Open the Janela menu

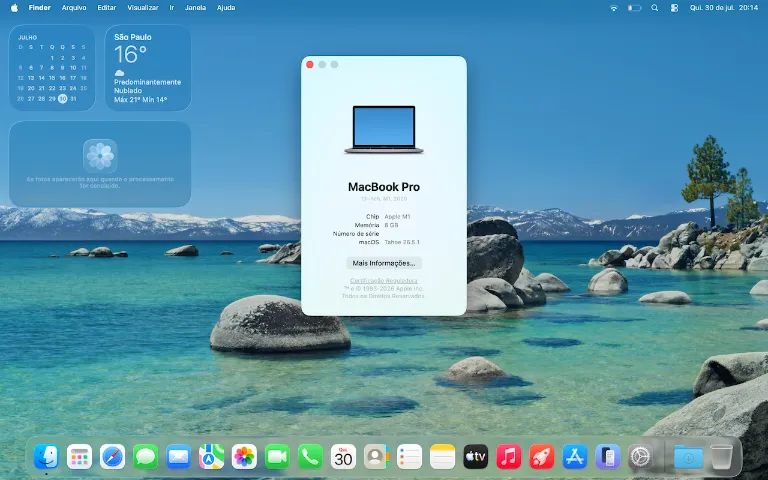pos(195,8)
